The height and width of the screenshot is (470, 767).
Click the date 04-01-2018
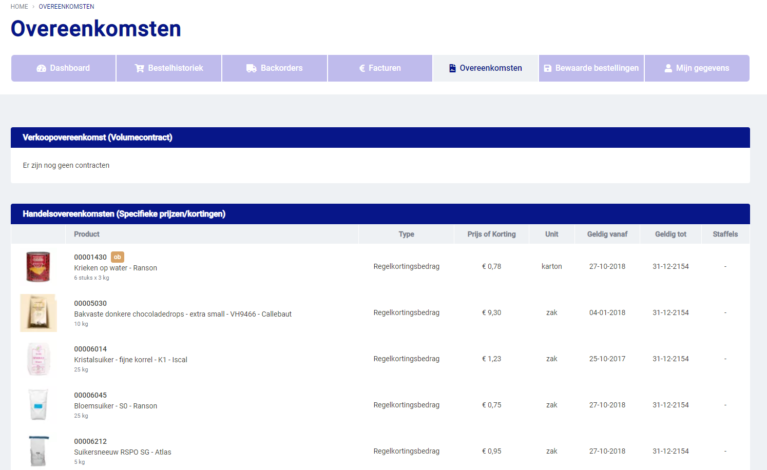(607, 313)
